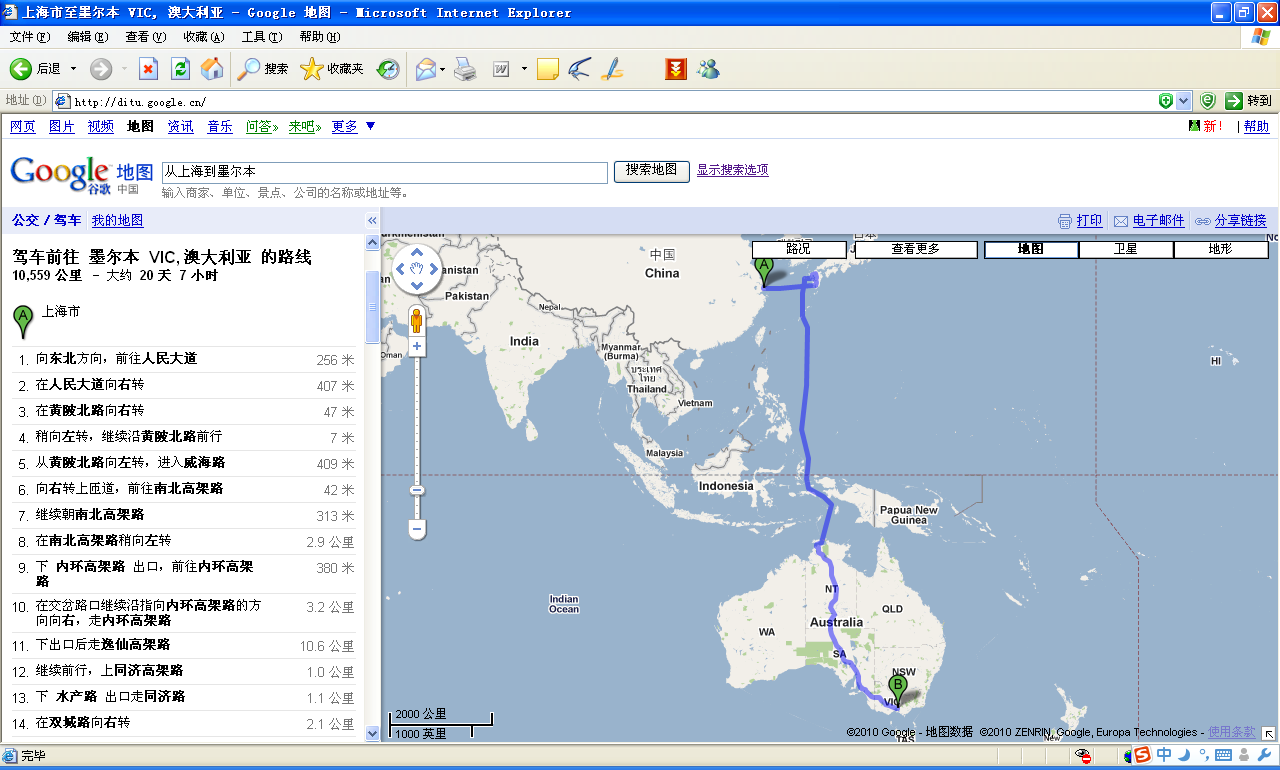1280x770 pixels.
Task: Open the 我的地图 (My Maps) tab link
Action: 117,221
